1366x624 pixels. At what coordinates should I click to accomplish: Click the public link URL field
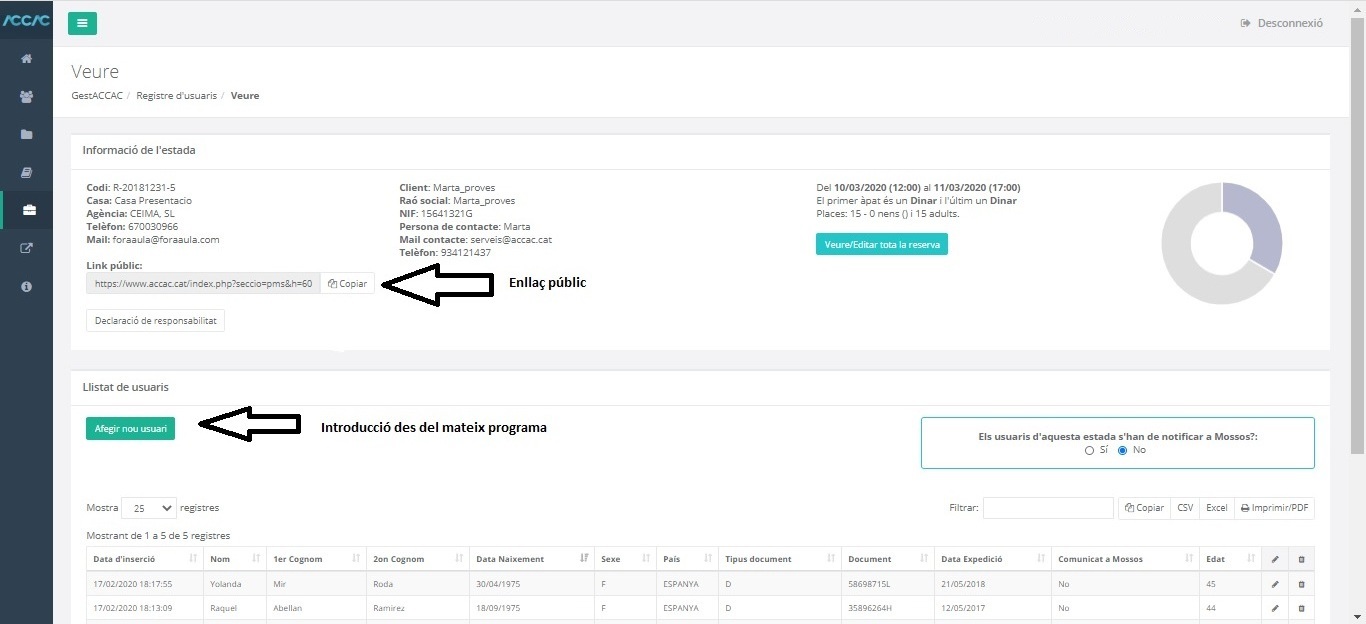coord(203,284)
